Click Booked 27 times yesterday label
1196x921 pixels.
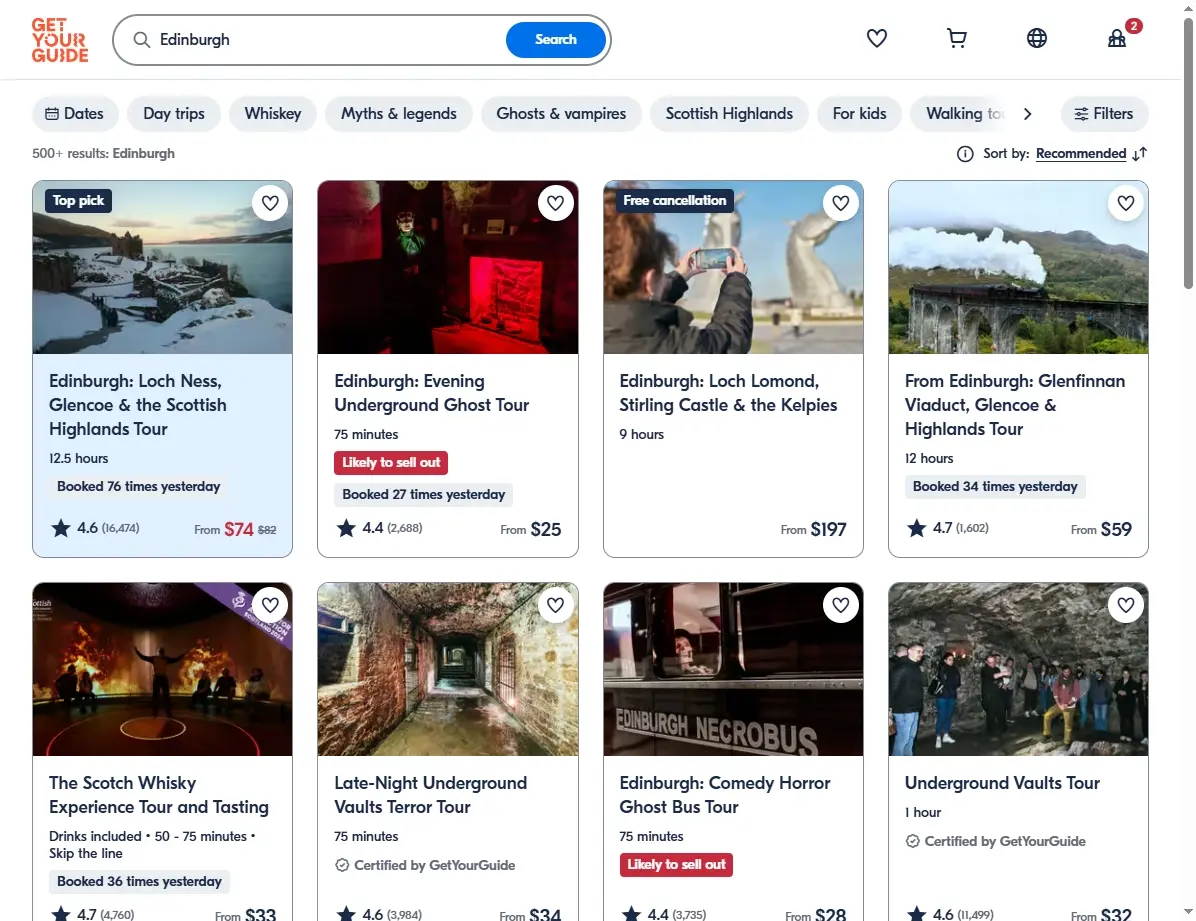423,494
